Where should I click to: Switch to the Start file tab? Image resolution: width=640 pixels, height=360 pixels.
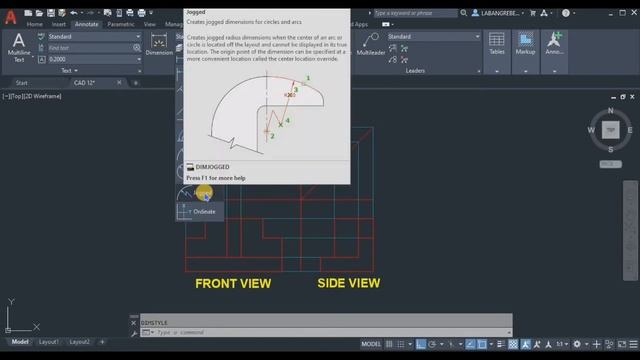coord(21,83)
